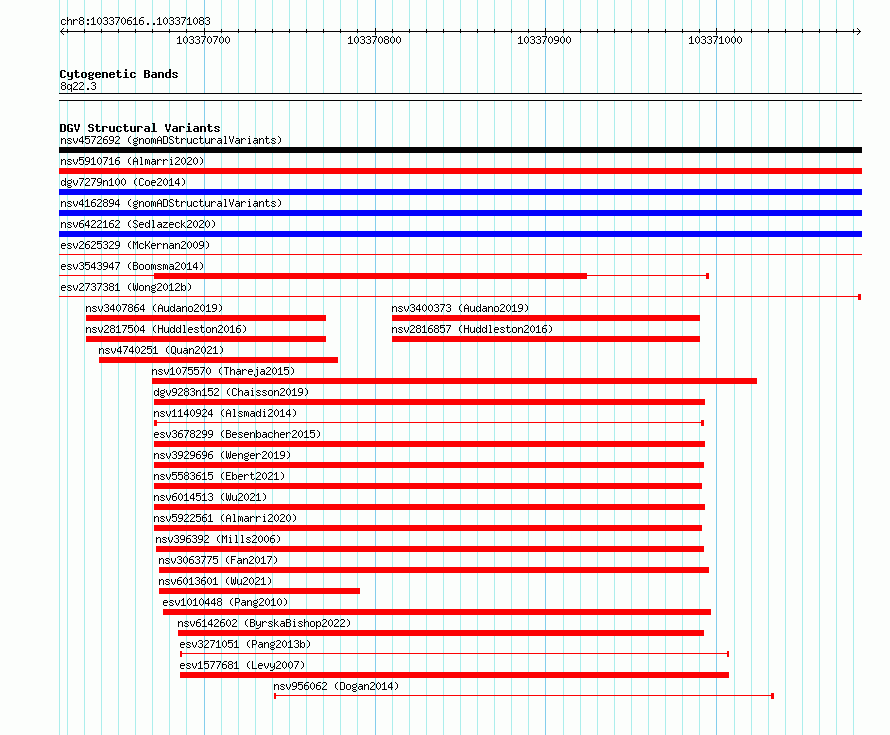Screen dimensions: 890x735
Task: Click the nsv4572692 gnomADStructuralVariants label
Action: 171,140
